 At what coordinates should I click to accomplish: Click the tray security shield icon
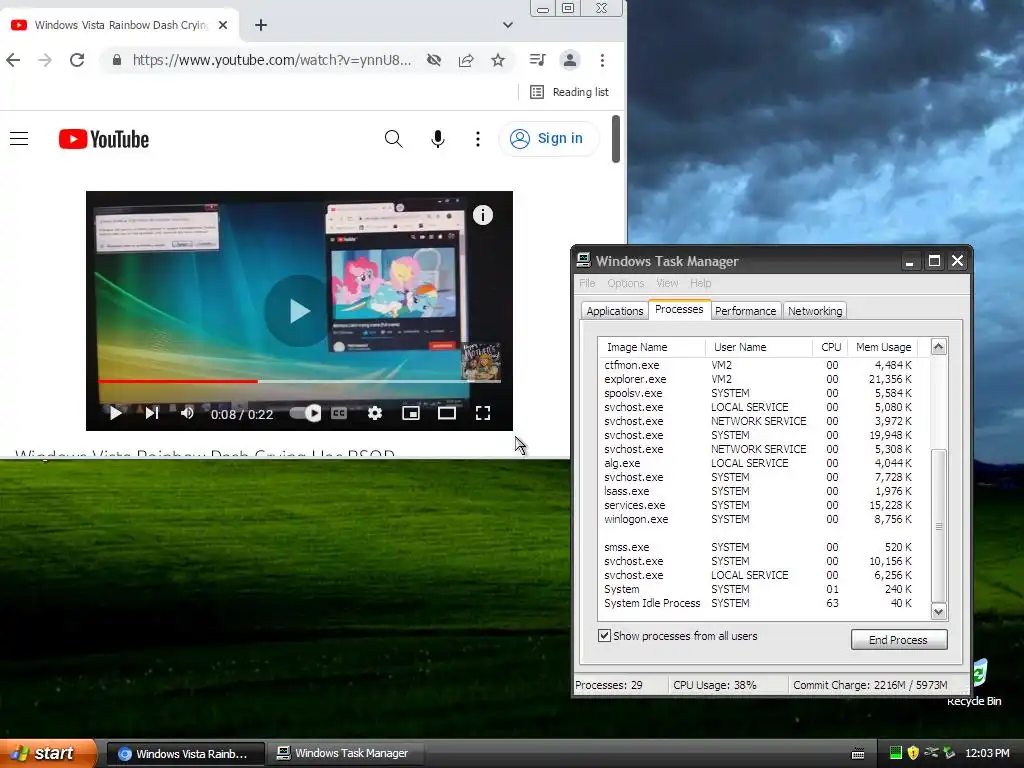[x=913, y=753]
